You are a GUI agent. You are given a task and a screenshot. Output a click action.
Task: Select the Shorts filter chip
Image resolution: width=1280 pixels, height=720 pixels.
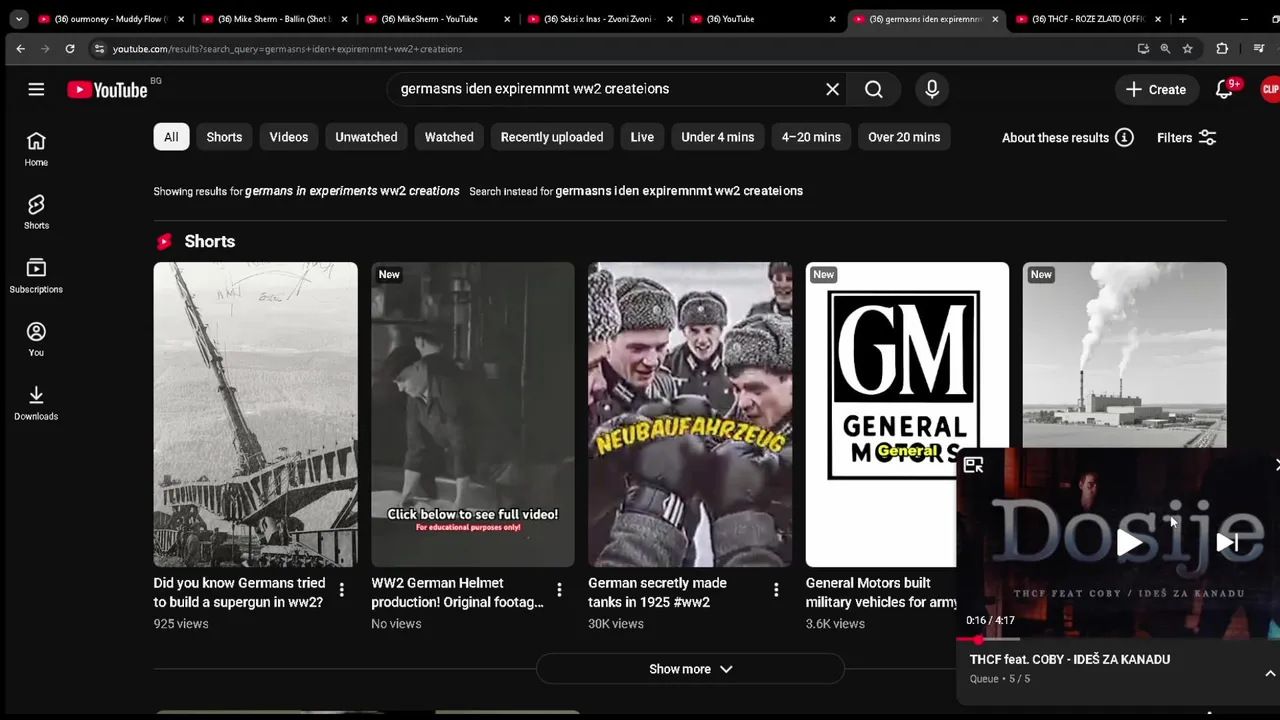tap(224, 137)
